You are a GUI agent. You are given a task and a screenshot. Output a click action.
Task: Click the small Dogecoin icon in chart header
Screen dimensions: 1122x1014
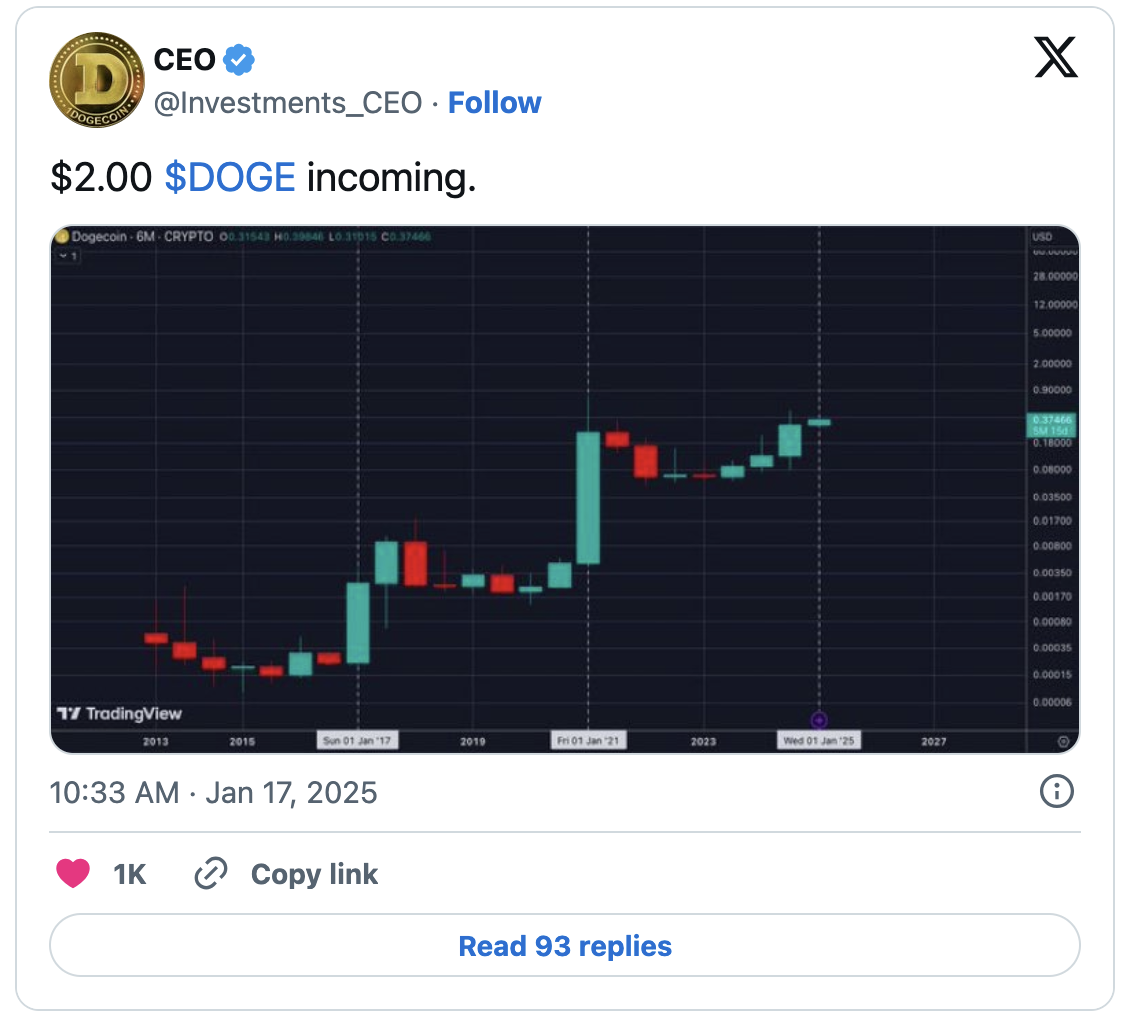(x=62, y=237)
